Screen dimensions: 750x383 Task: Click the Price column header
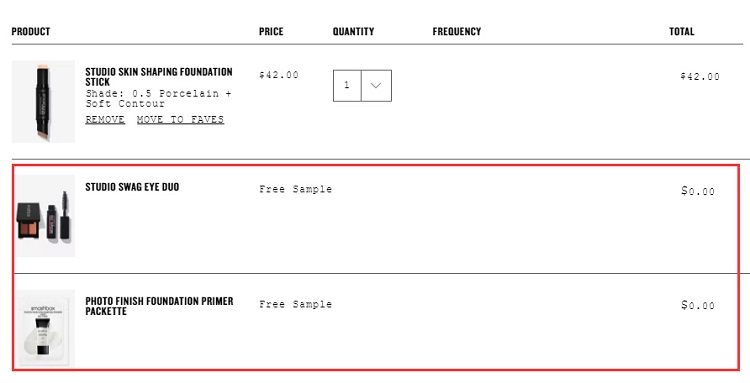(271, 32)
